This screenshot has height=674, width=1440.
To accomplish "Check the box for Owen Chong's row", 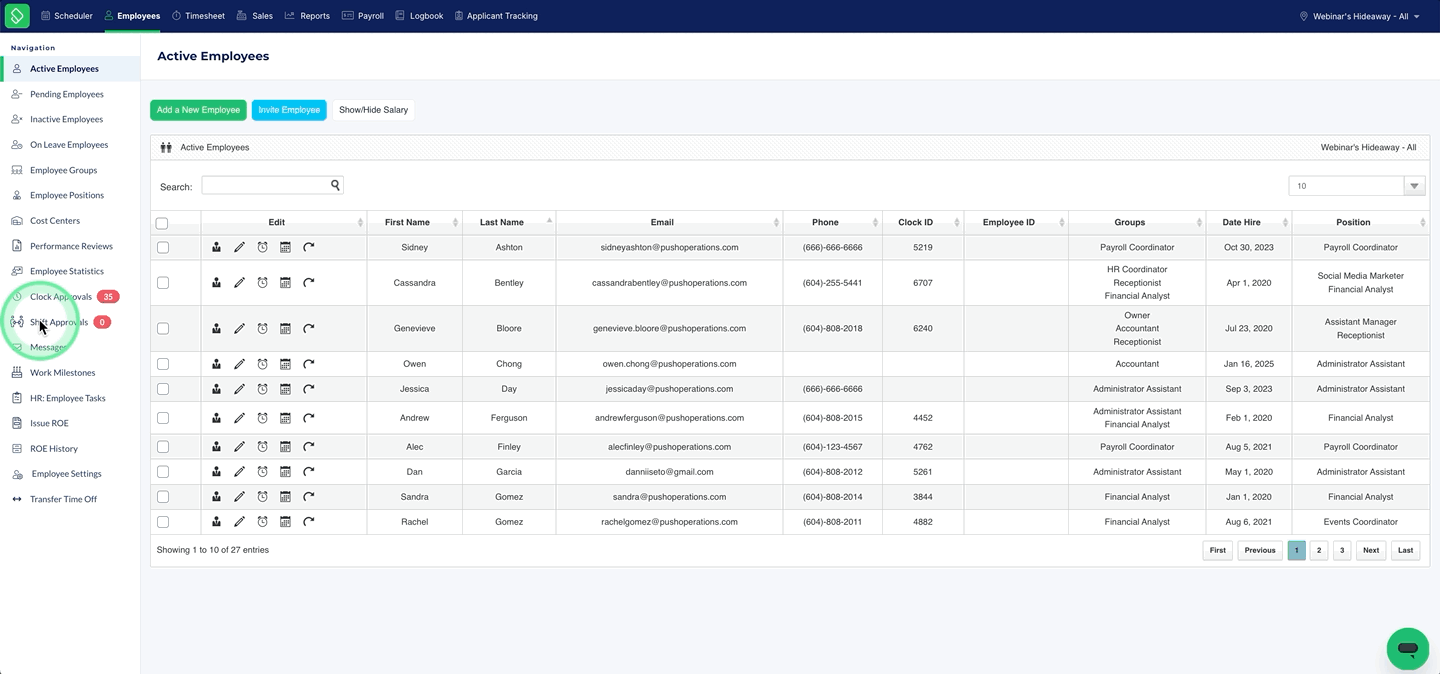I will (163, 364).
